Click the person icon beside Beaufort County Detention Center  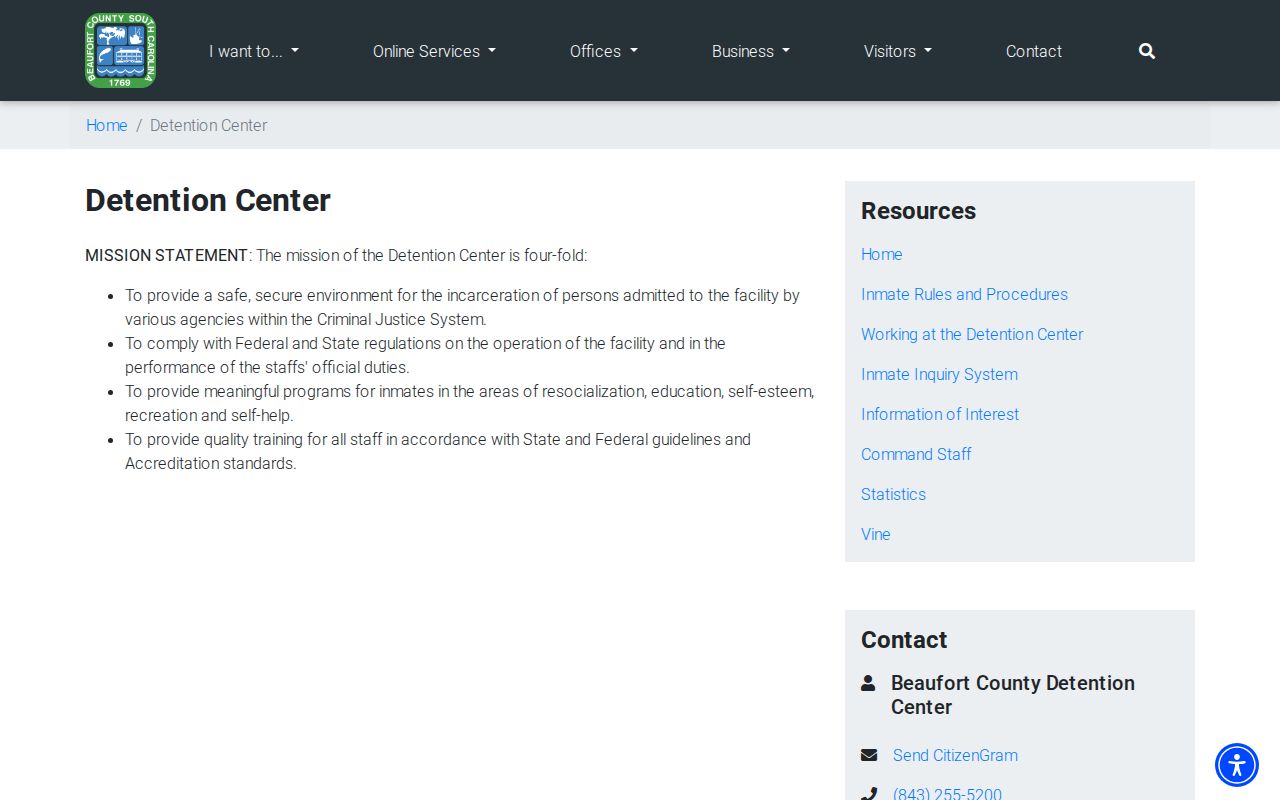(868, 683)
